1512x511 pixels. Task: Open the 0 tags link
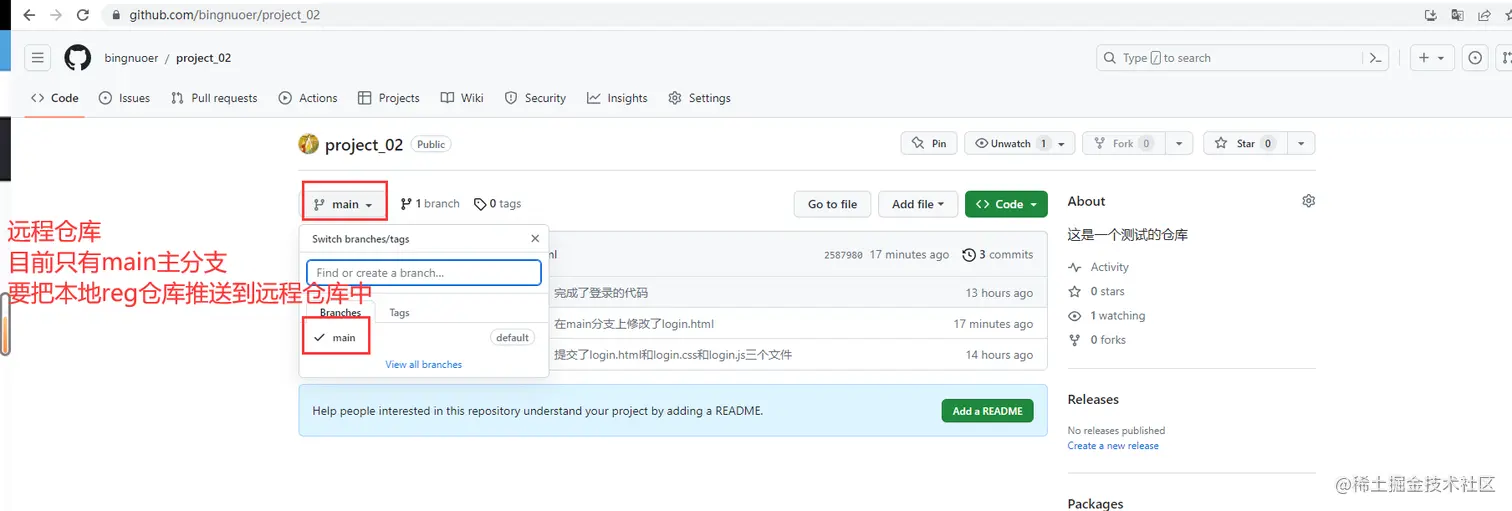coord(497,204)
